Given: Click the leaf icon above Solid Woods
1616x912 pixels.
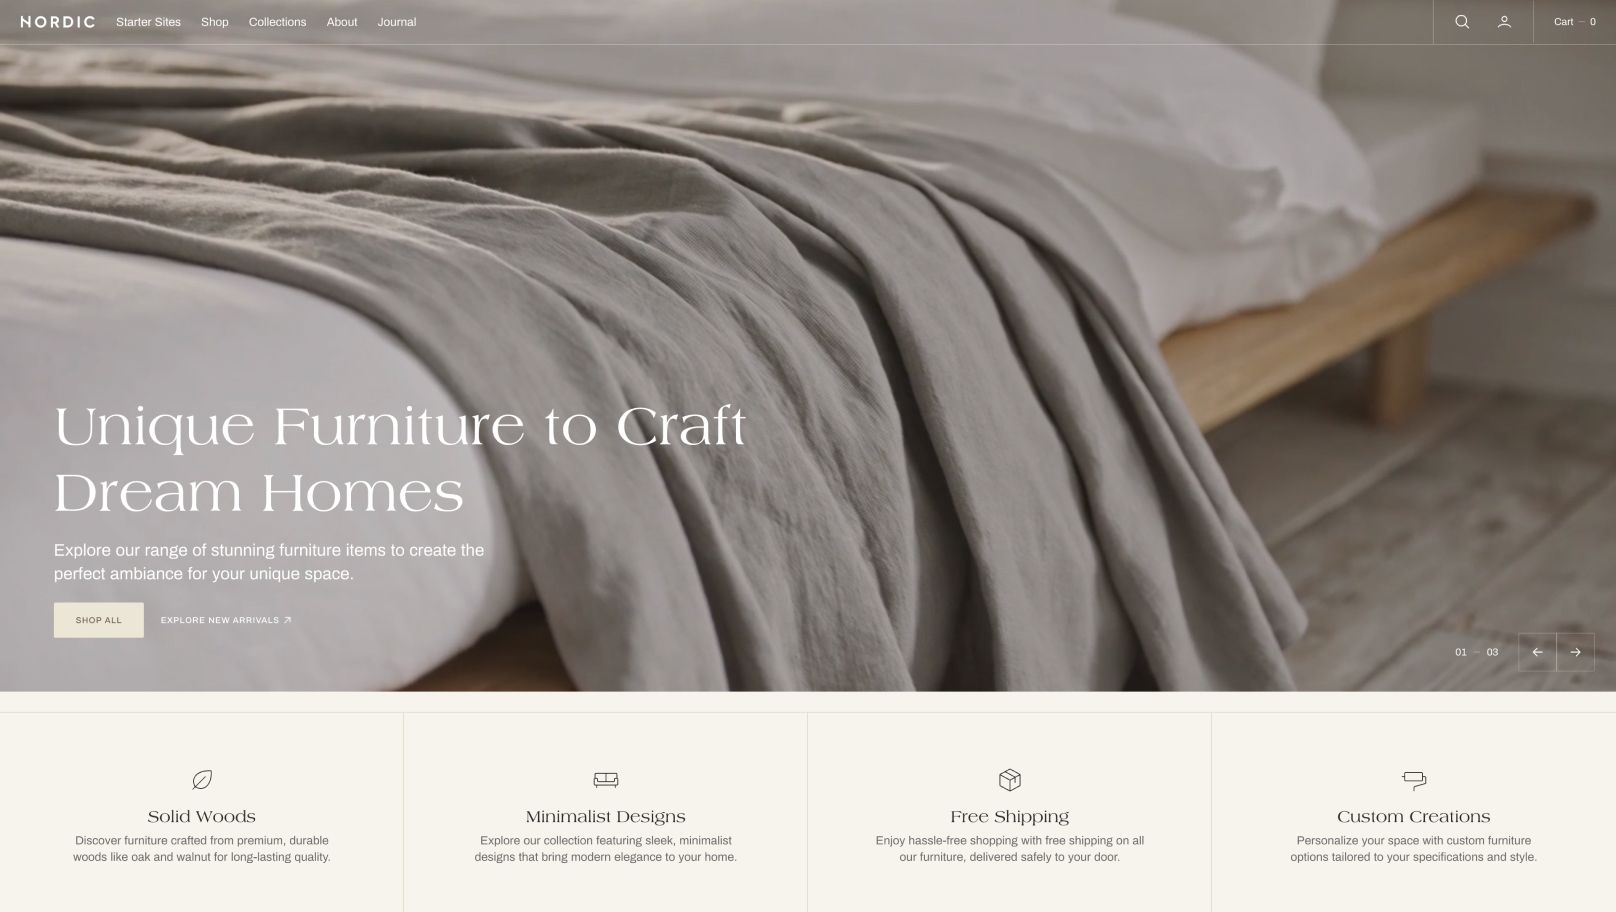Looking at the screenshot, I should click(202, 780).
